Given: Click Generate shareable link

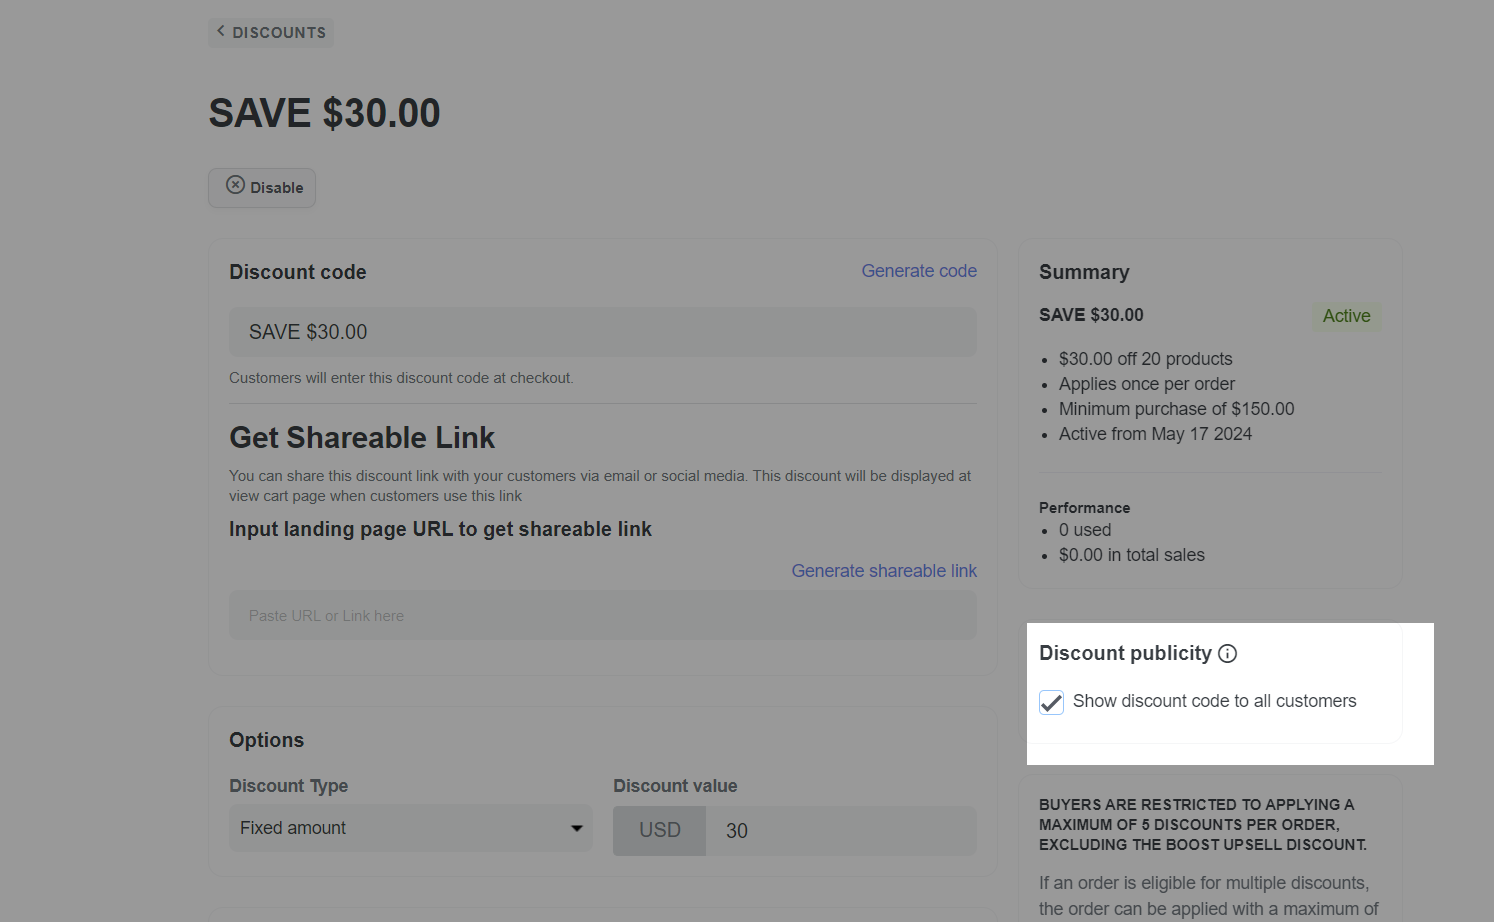Looking at the screenshot, I should click(x=884, y=571).
